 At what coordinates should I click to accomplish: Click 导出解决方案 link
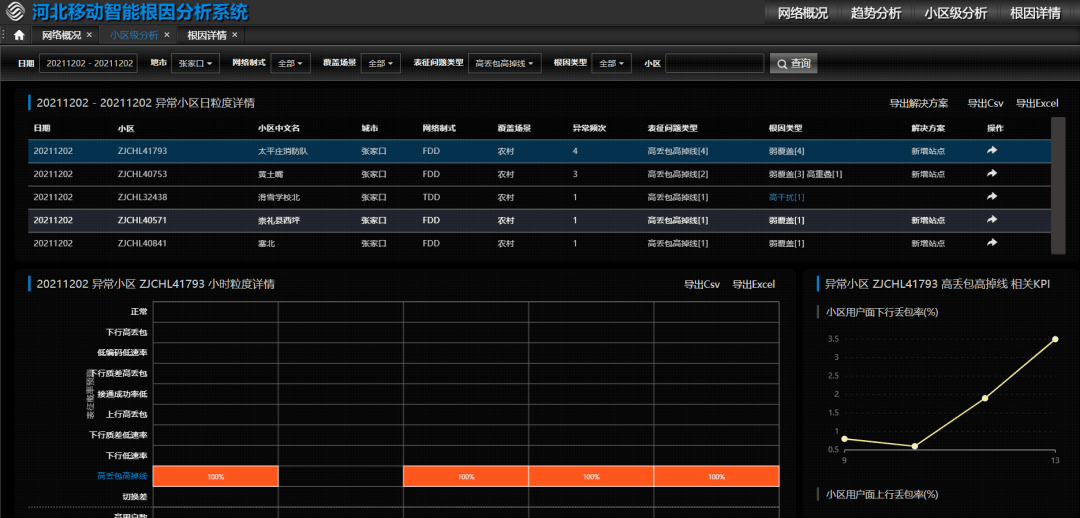coord(919,103)
